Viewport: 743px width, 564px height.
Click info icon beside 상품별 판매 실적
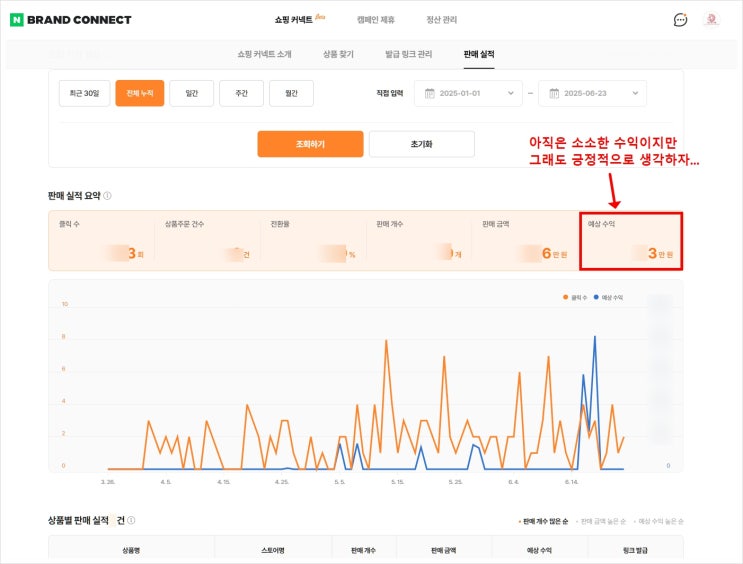tap(131, 520)
